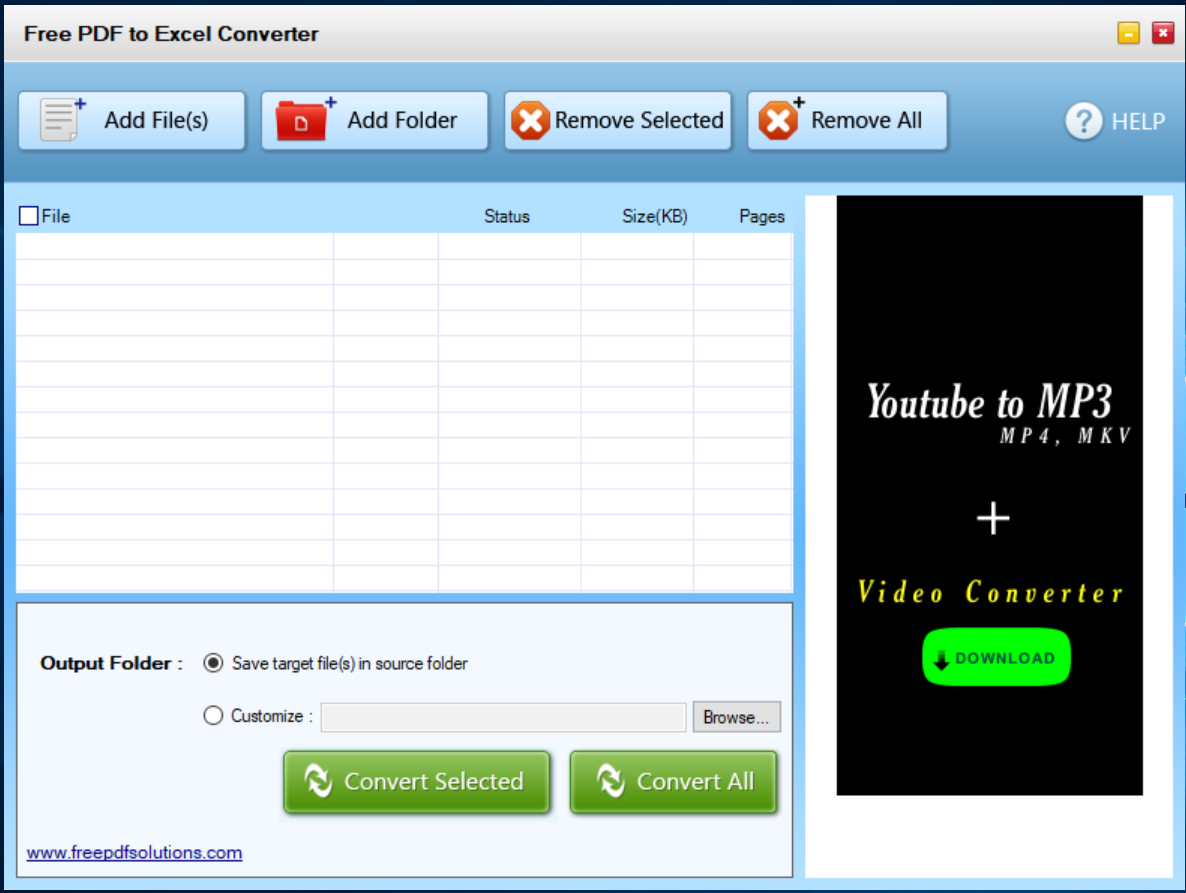The height and width of the screenshot is (893, 1186).
Task: Click the Youtube to MP3 ad banner text
Action: [x=989, y=402]
